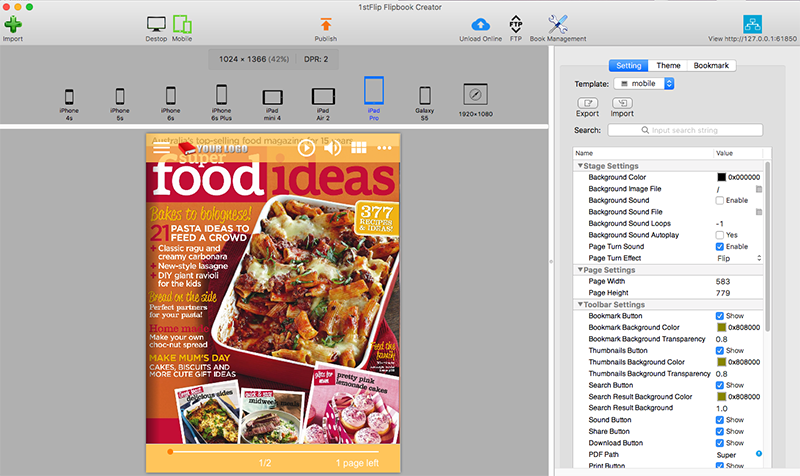The height and width of the screenshot is (476, 800).
Task: Click the settings Search input field
Action: point(685,130)
